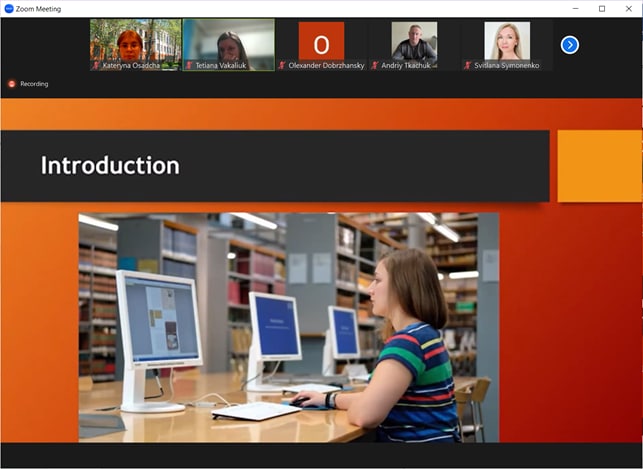Select Kateryna Osadcha's video thumbnail
The image size is (643, 469).
136,45
